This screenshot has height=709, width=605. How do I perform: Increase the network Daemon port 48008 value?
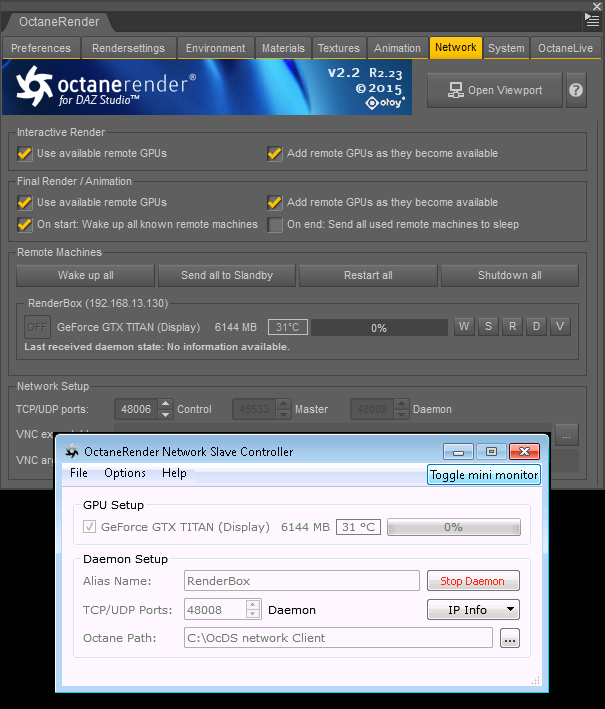(402, 404)
